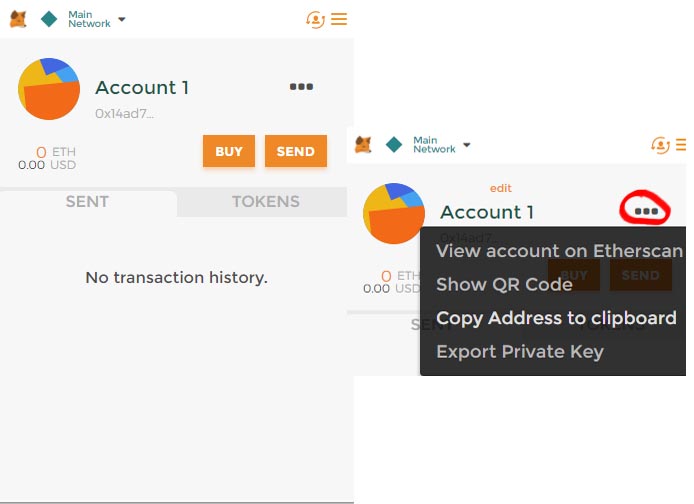Click the Account 1 name in left panel
Viewport: 694px width, 504px height.
pos(142,87)
